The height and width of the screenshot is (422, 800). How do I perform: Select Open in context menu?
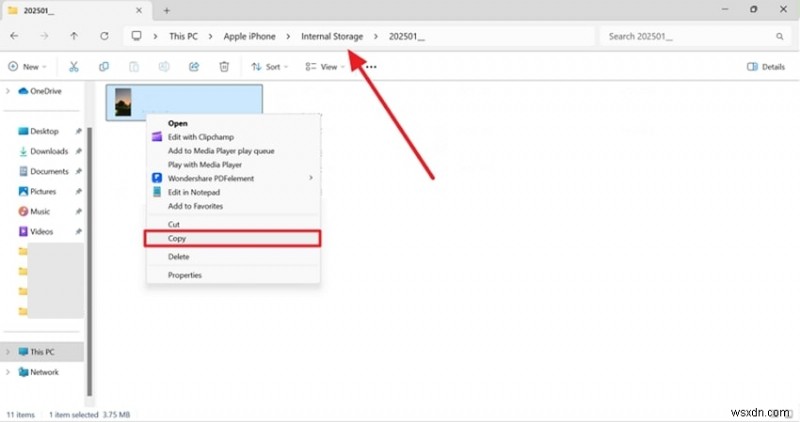234,123
